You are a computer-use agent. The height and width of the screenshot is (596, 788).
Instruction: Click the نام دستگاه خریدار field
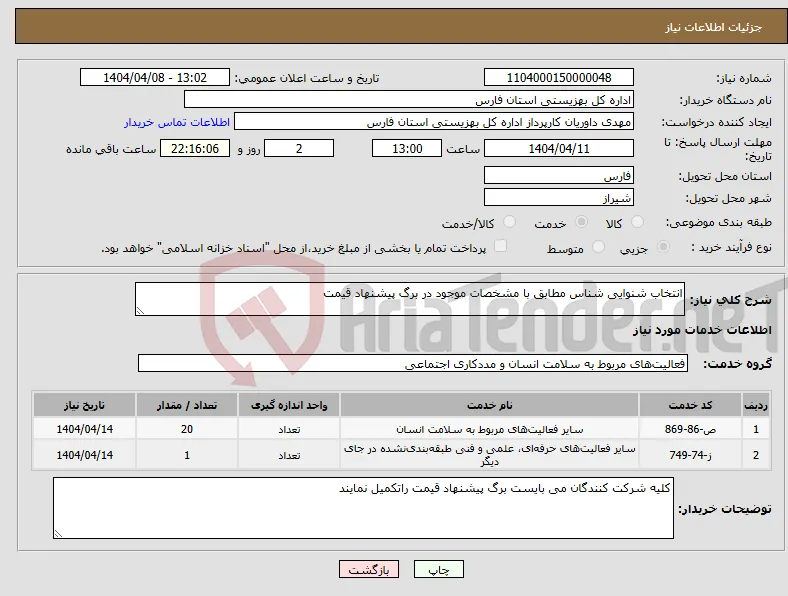coord(409,100)
